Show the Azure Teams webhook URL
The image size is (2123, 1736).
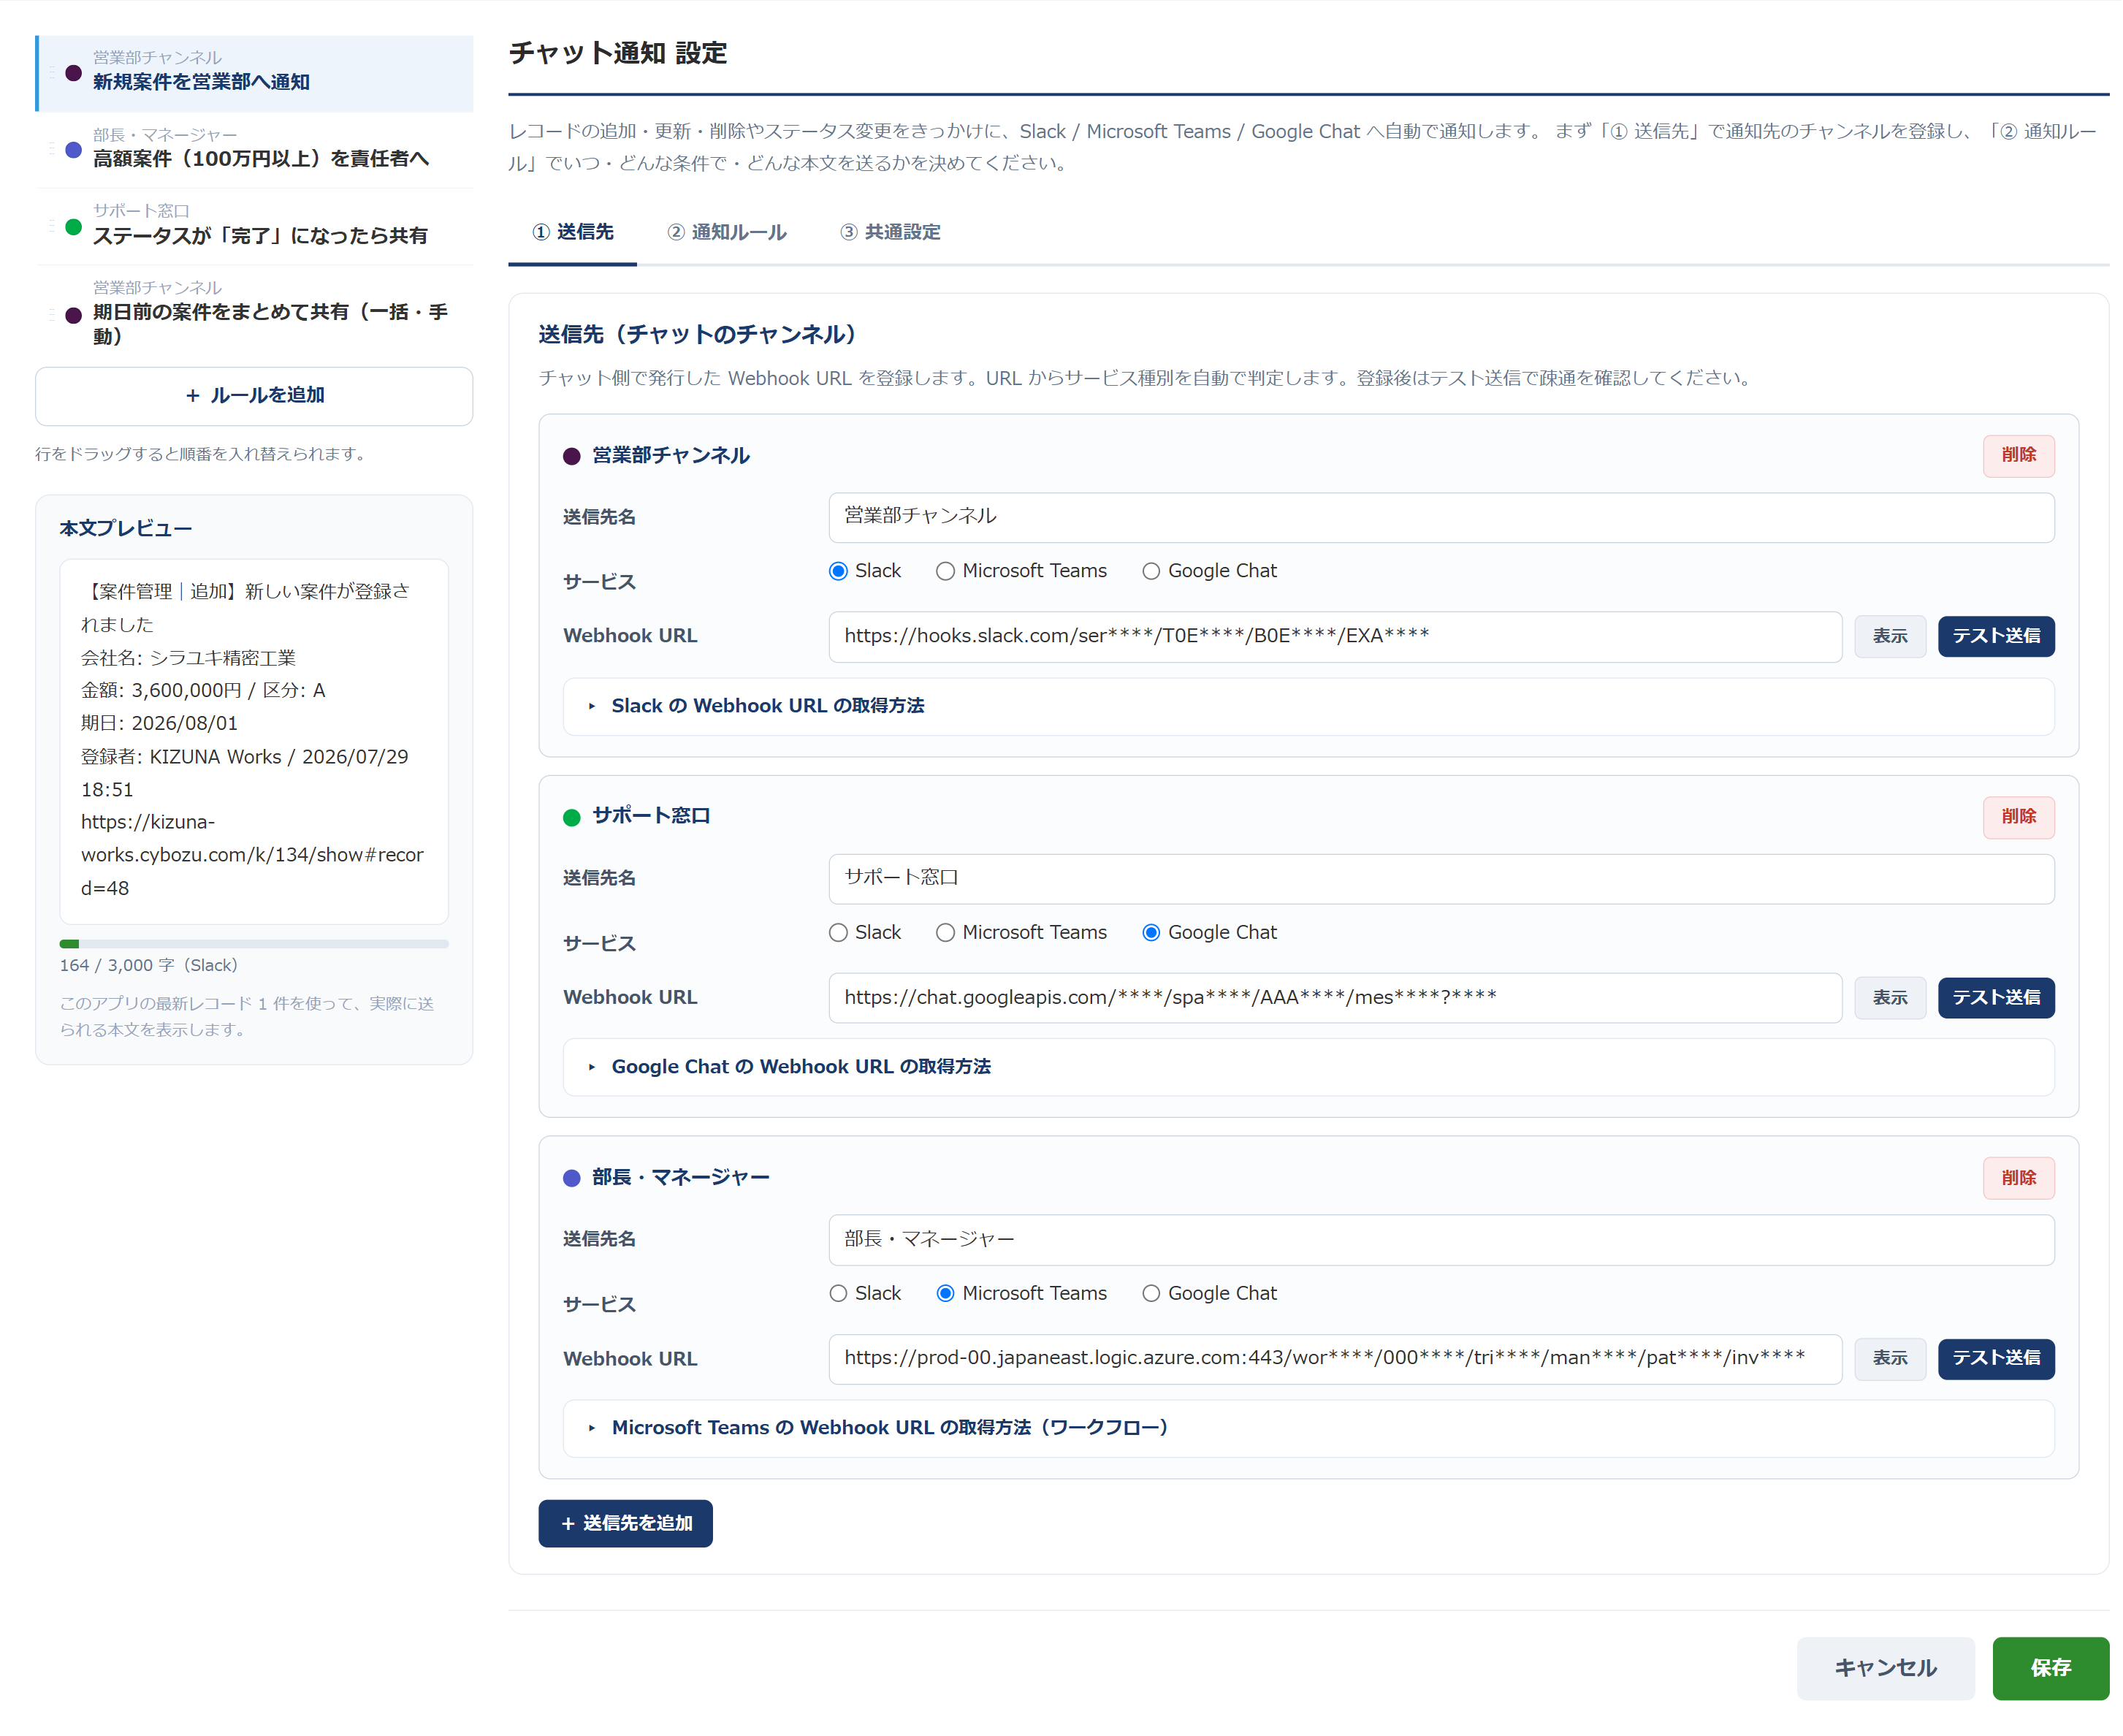1890,1359
